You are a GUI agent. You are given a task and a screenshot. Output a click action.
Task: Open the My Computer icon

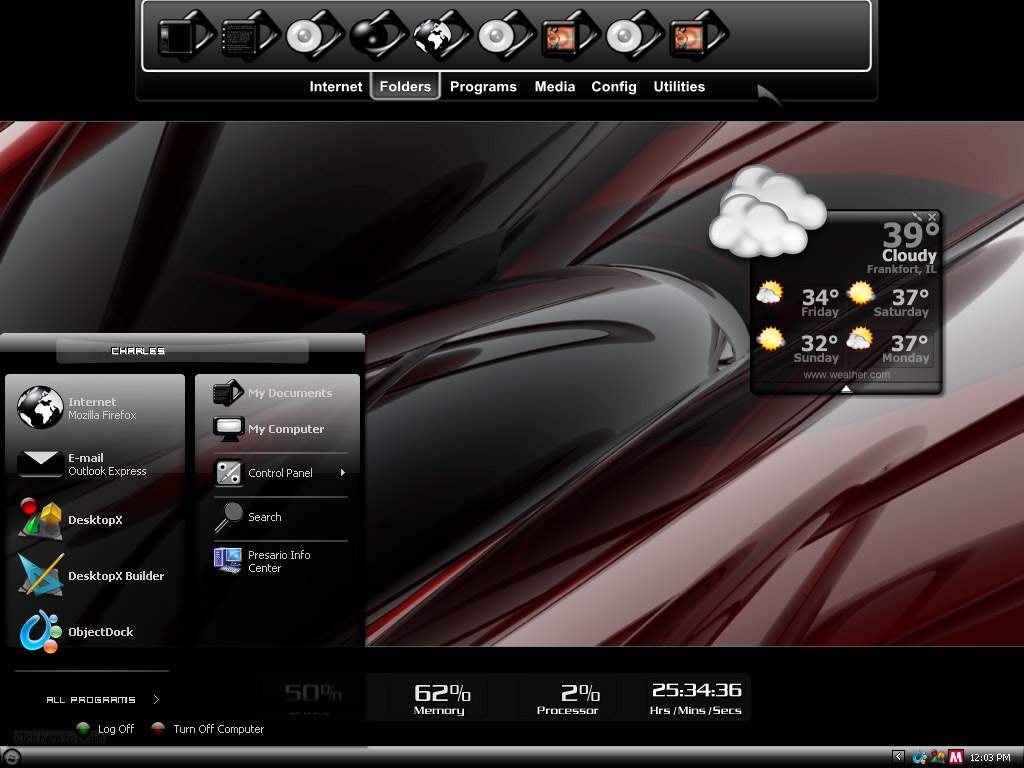[x=269, y=428]
